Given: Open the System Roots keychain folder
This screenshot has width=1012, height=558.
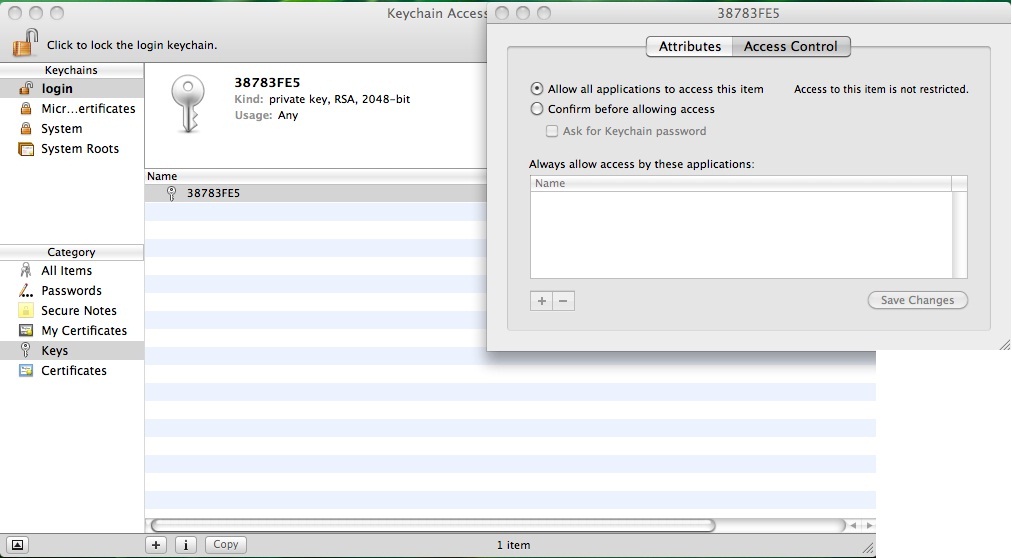Looking at the screenshot, I should [79, 149].
